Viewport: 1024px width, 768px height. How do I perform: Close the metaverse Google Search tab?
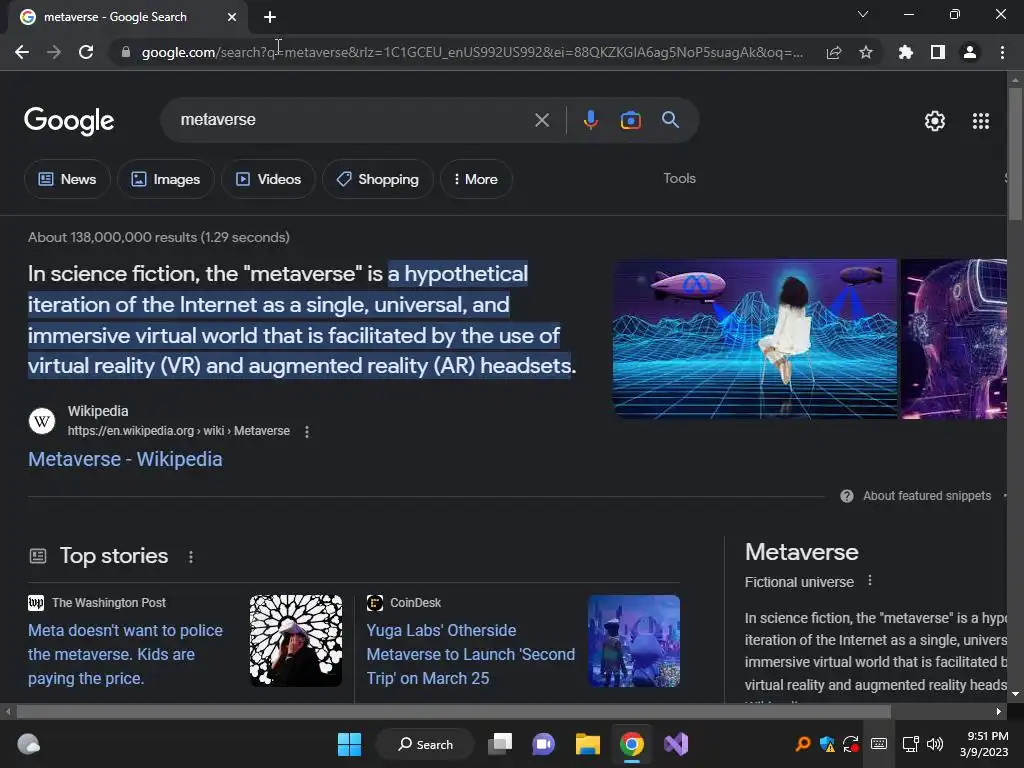click(x=232, y=17)
